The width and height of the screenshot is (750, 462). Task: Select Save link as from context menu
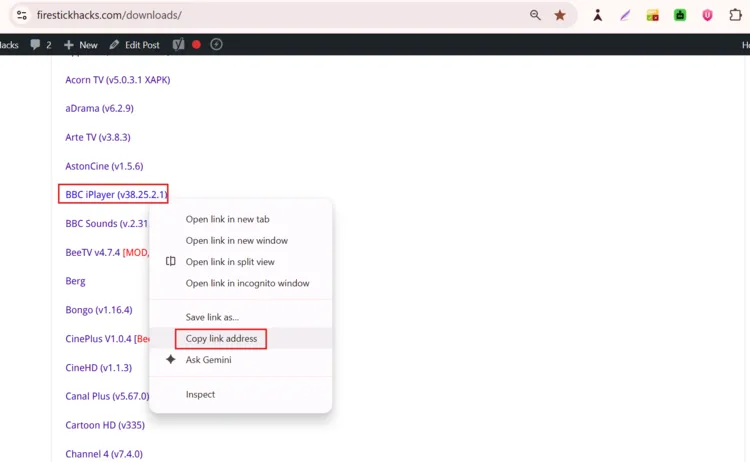(x=241, y=317)
